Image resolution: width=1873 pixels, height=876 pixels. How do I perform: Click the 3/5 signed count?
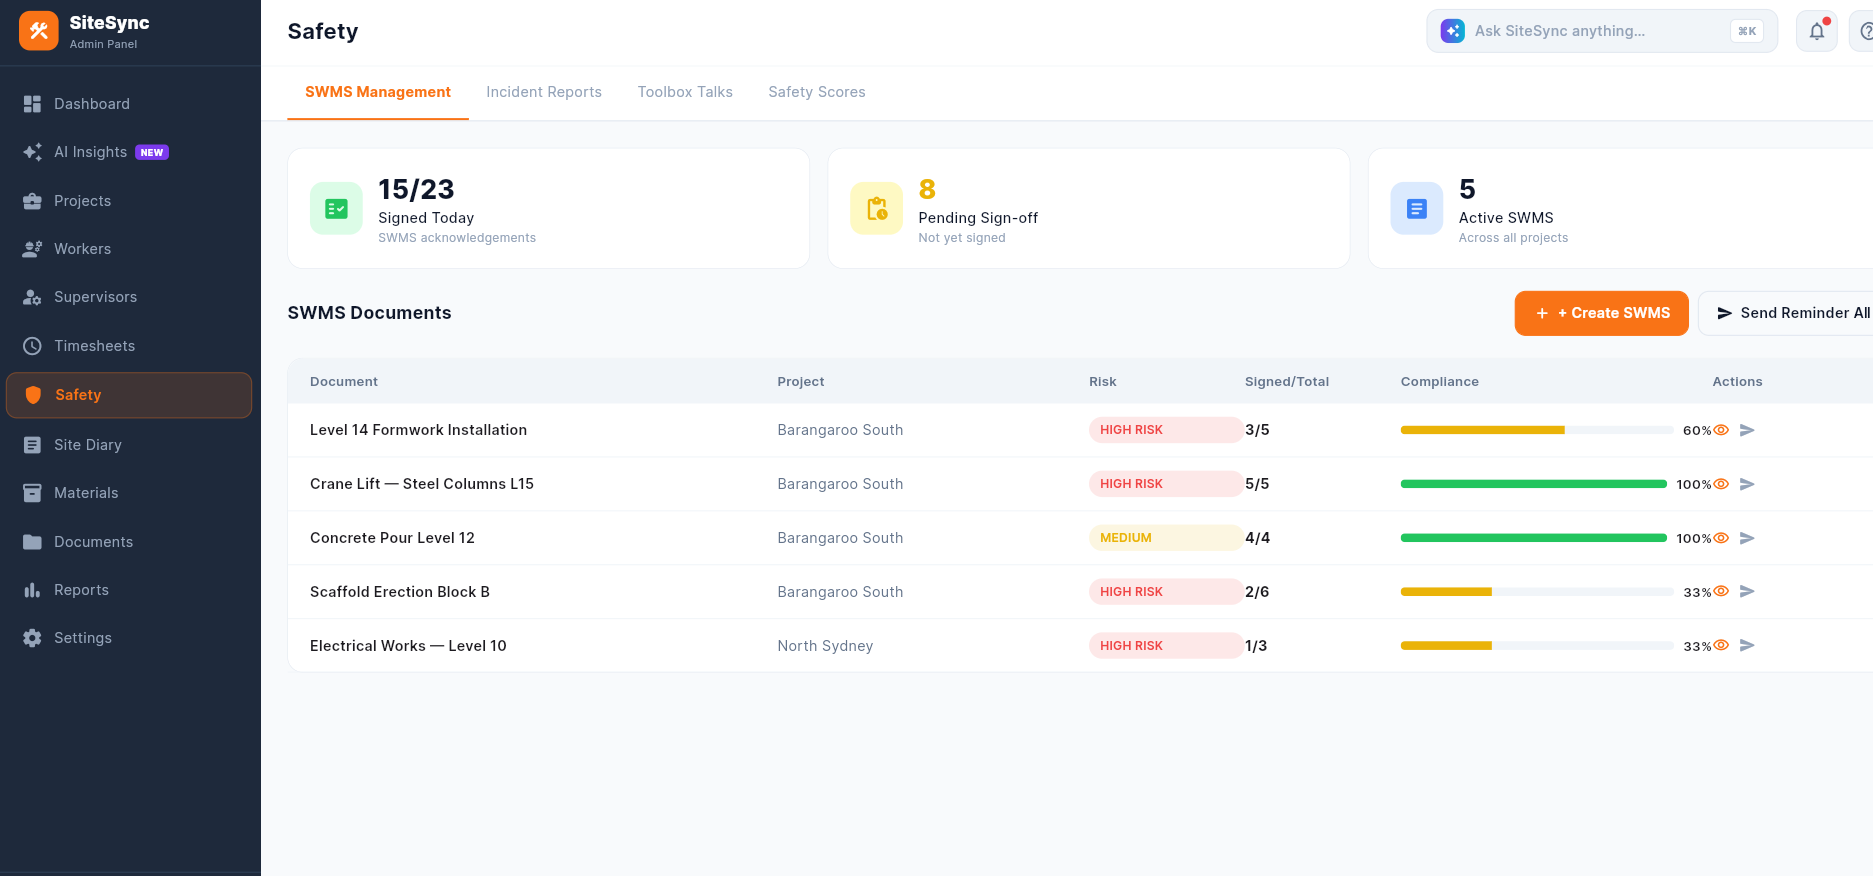click(1257, 430)
